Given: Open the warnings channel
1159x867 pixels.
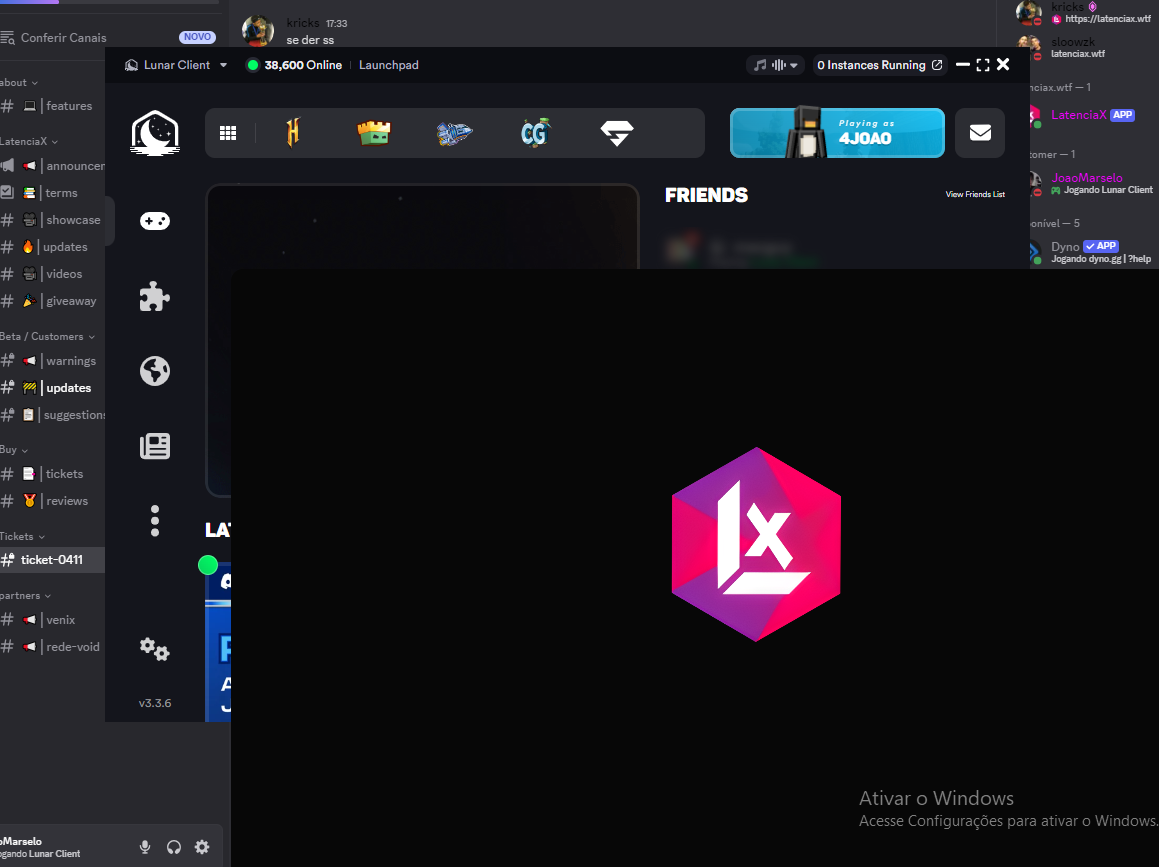Looking at the screenshot, I should click(52, 361).
